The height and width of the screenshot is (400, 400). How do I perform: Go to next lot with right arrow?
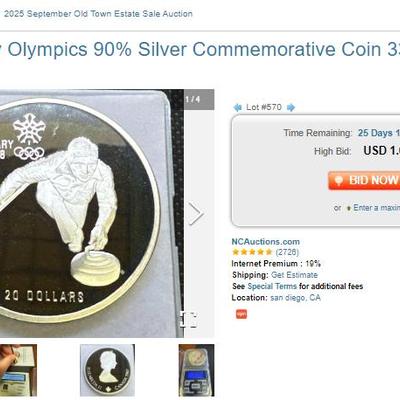coord(291,107)
